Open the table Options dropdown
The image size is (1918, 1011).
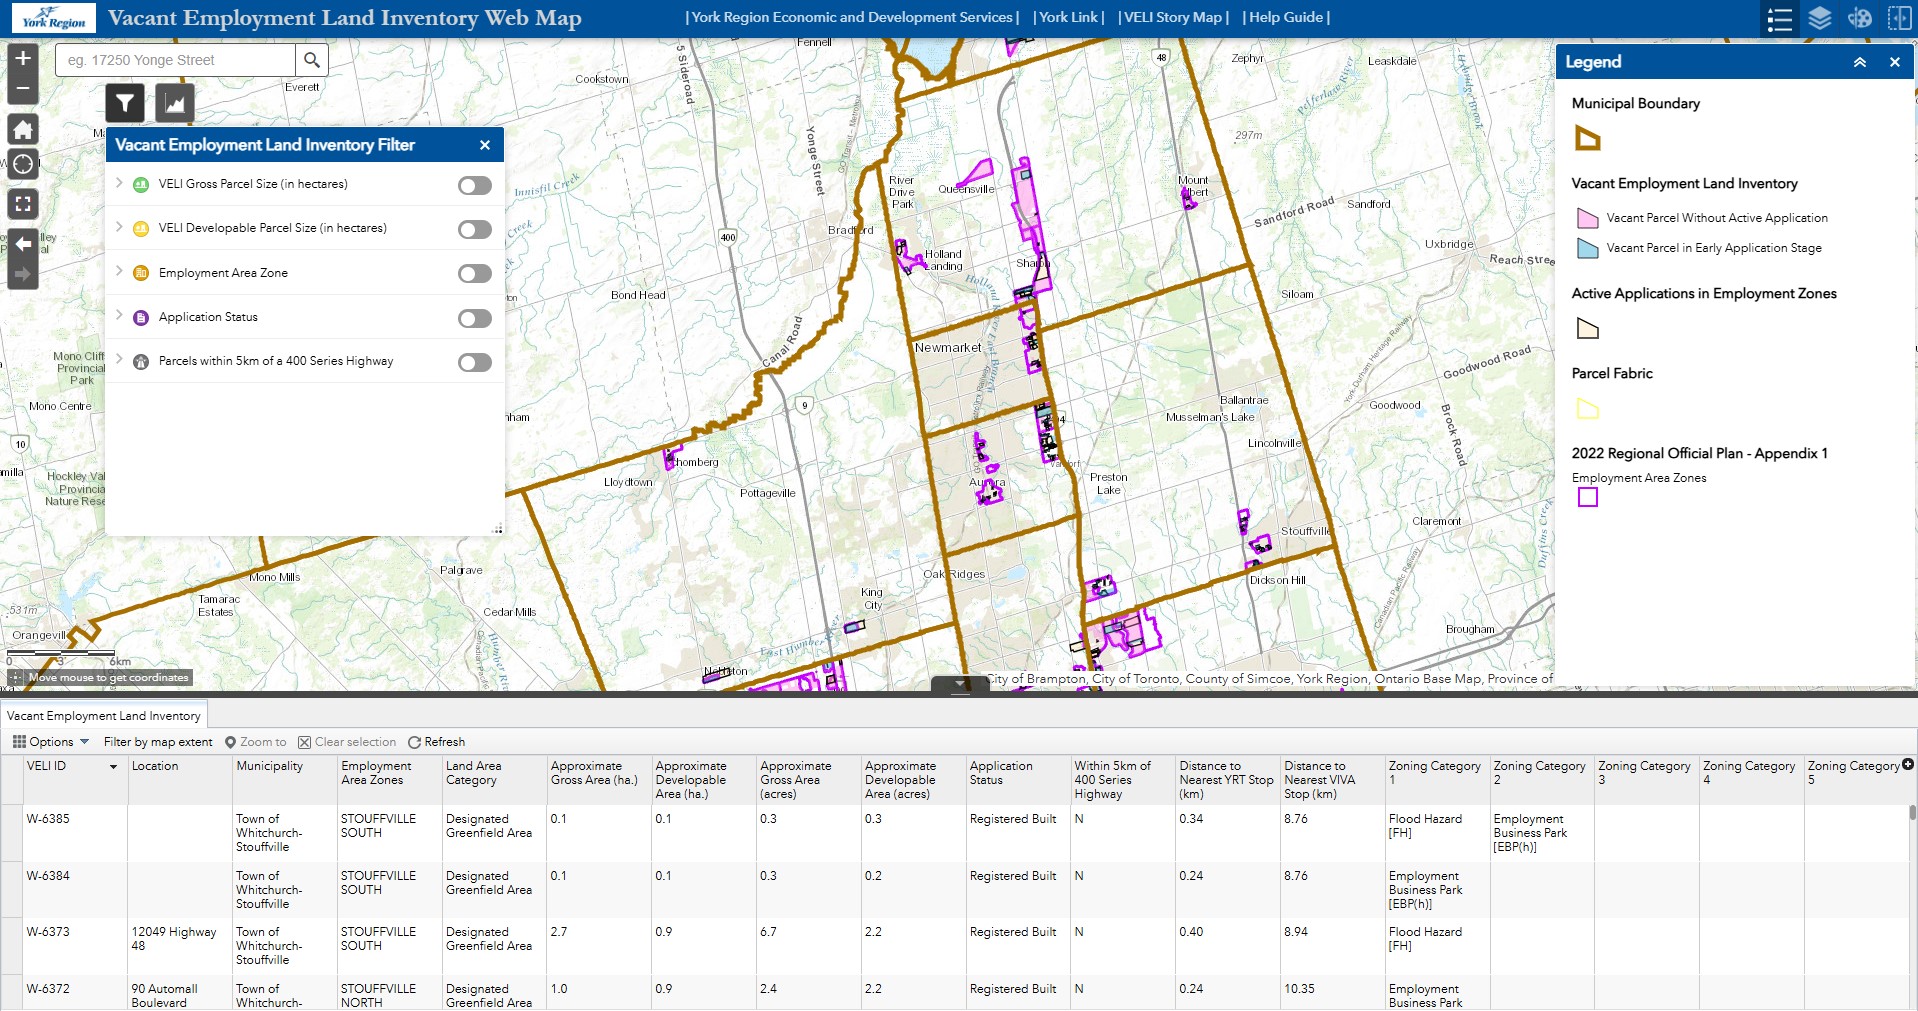(x=51, y=742)
